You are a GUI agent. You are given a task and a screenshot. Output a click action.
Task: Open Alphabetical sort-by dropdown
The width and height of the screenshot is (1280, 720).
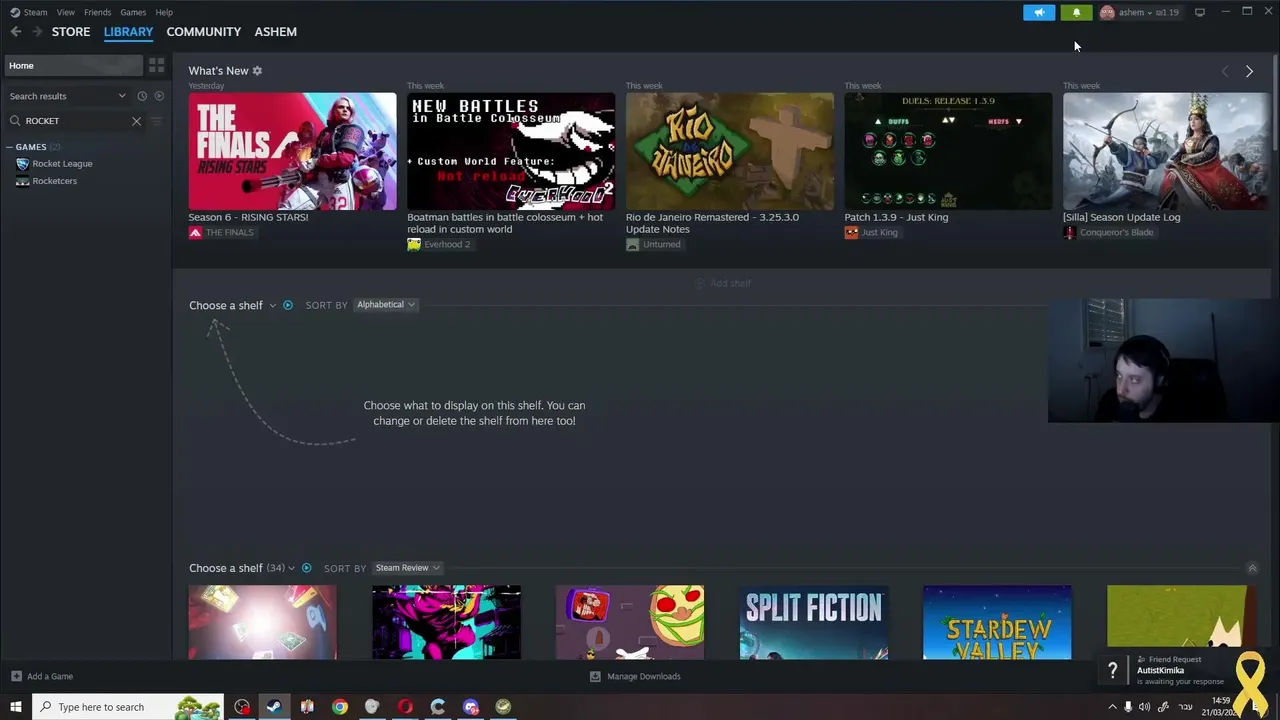click(x=386, y=305)
